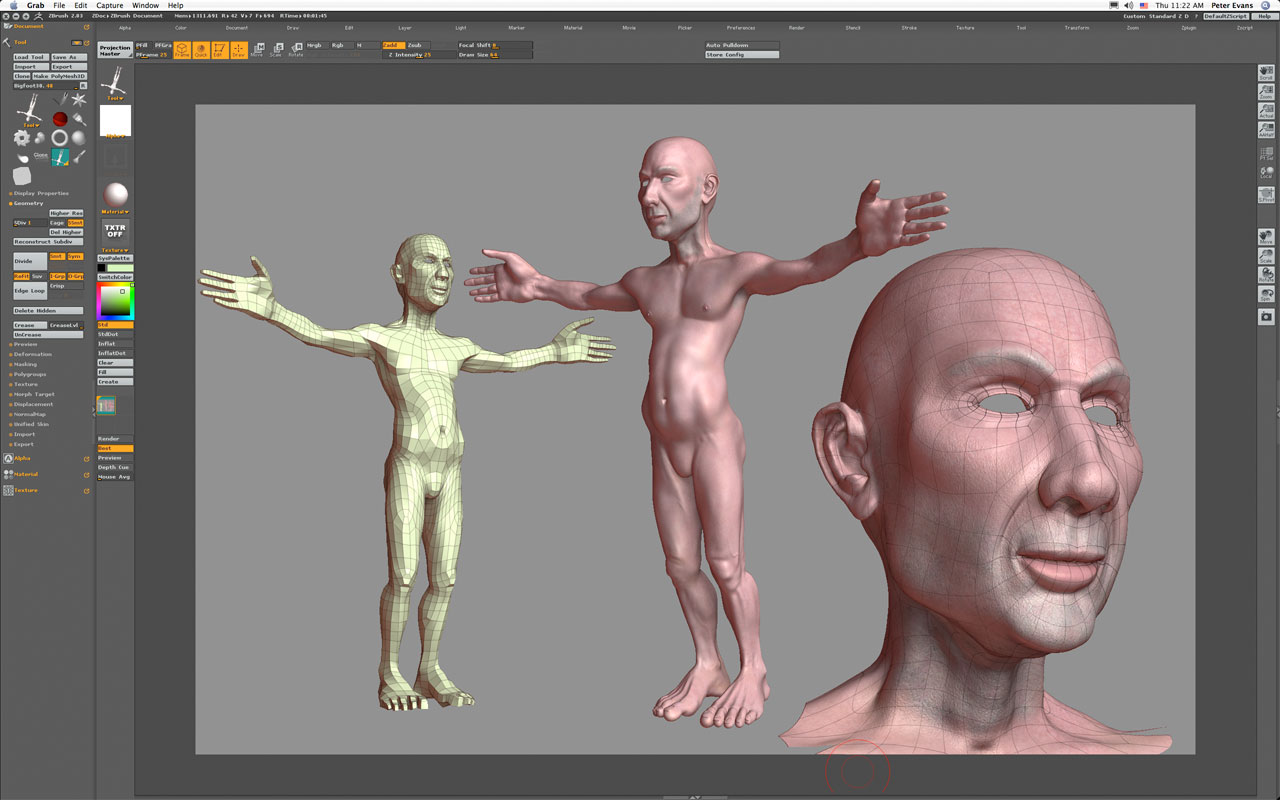Open the Layer menu in ZBrush bar
This screenshot has height=800, width=1280.
coord(405,28)
